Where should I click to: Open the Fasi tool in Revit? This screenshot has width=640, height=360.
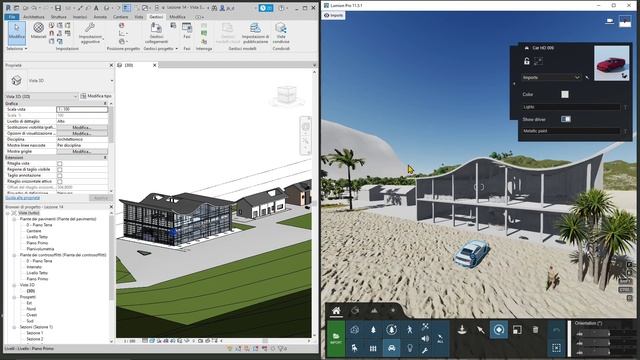[187, 31]
